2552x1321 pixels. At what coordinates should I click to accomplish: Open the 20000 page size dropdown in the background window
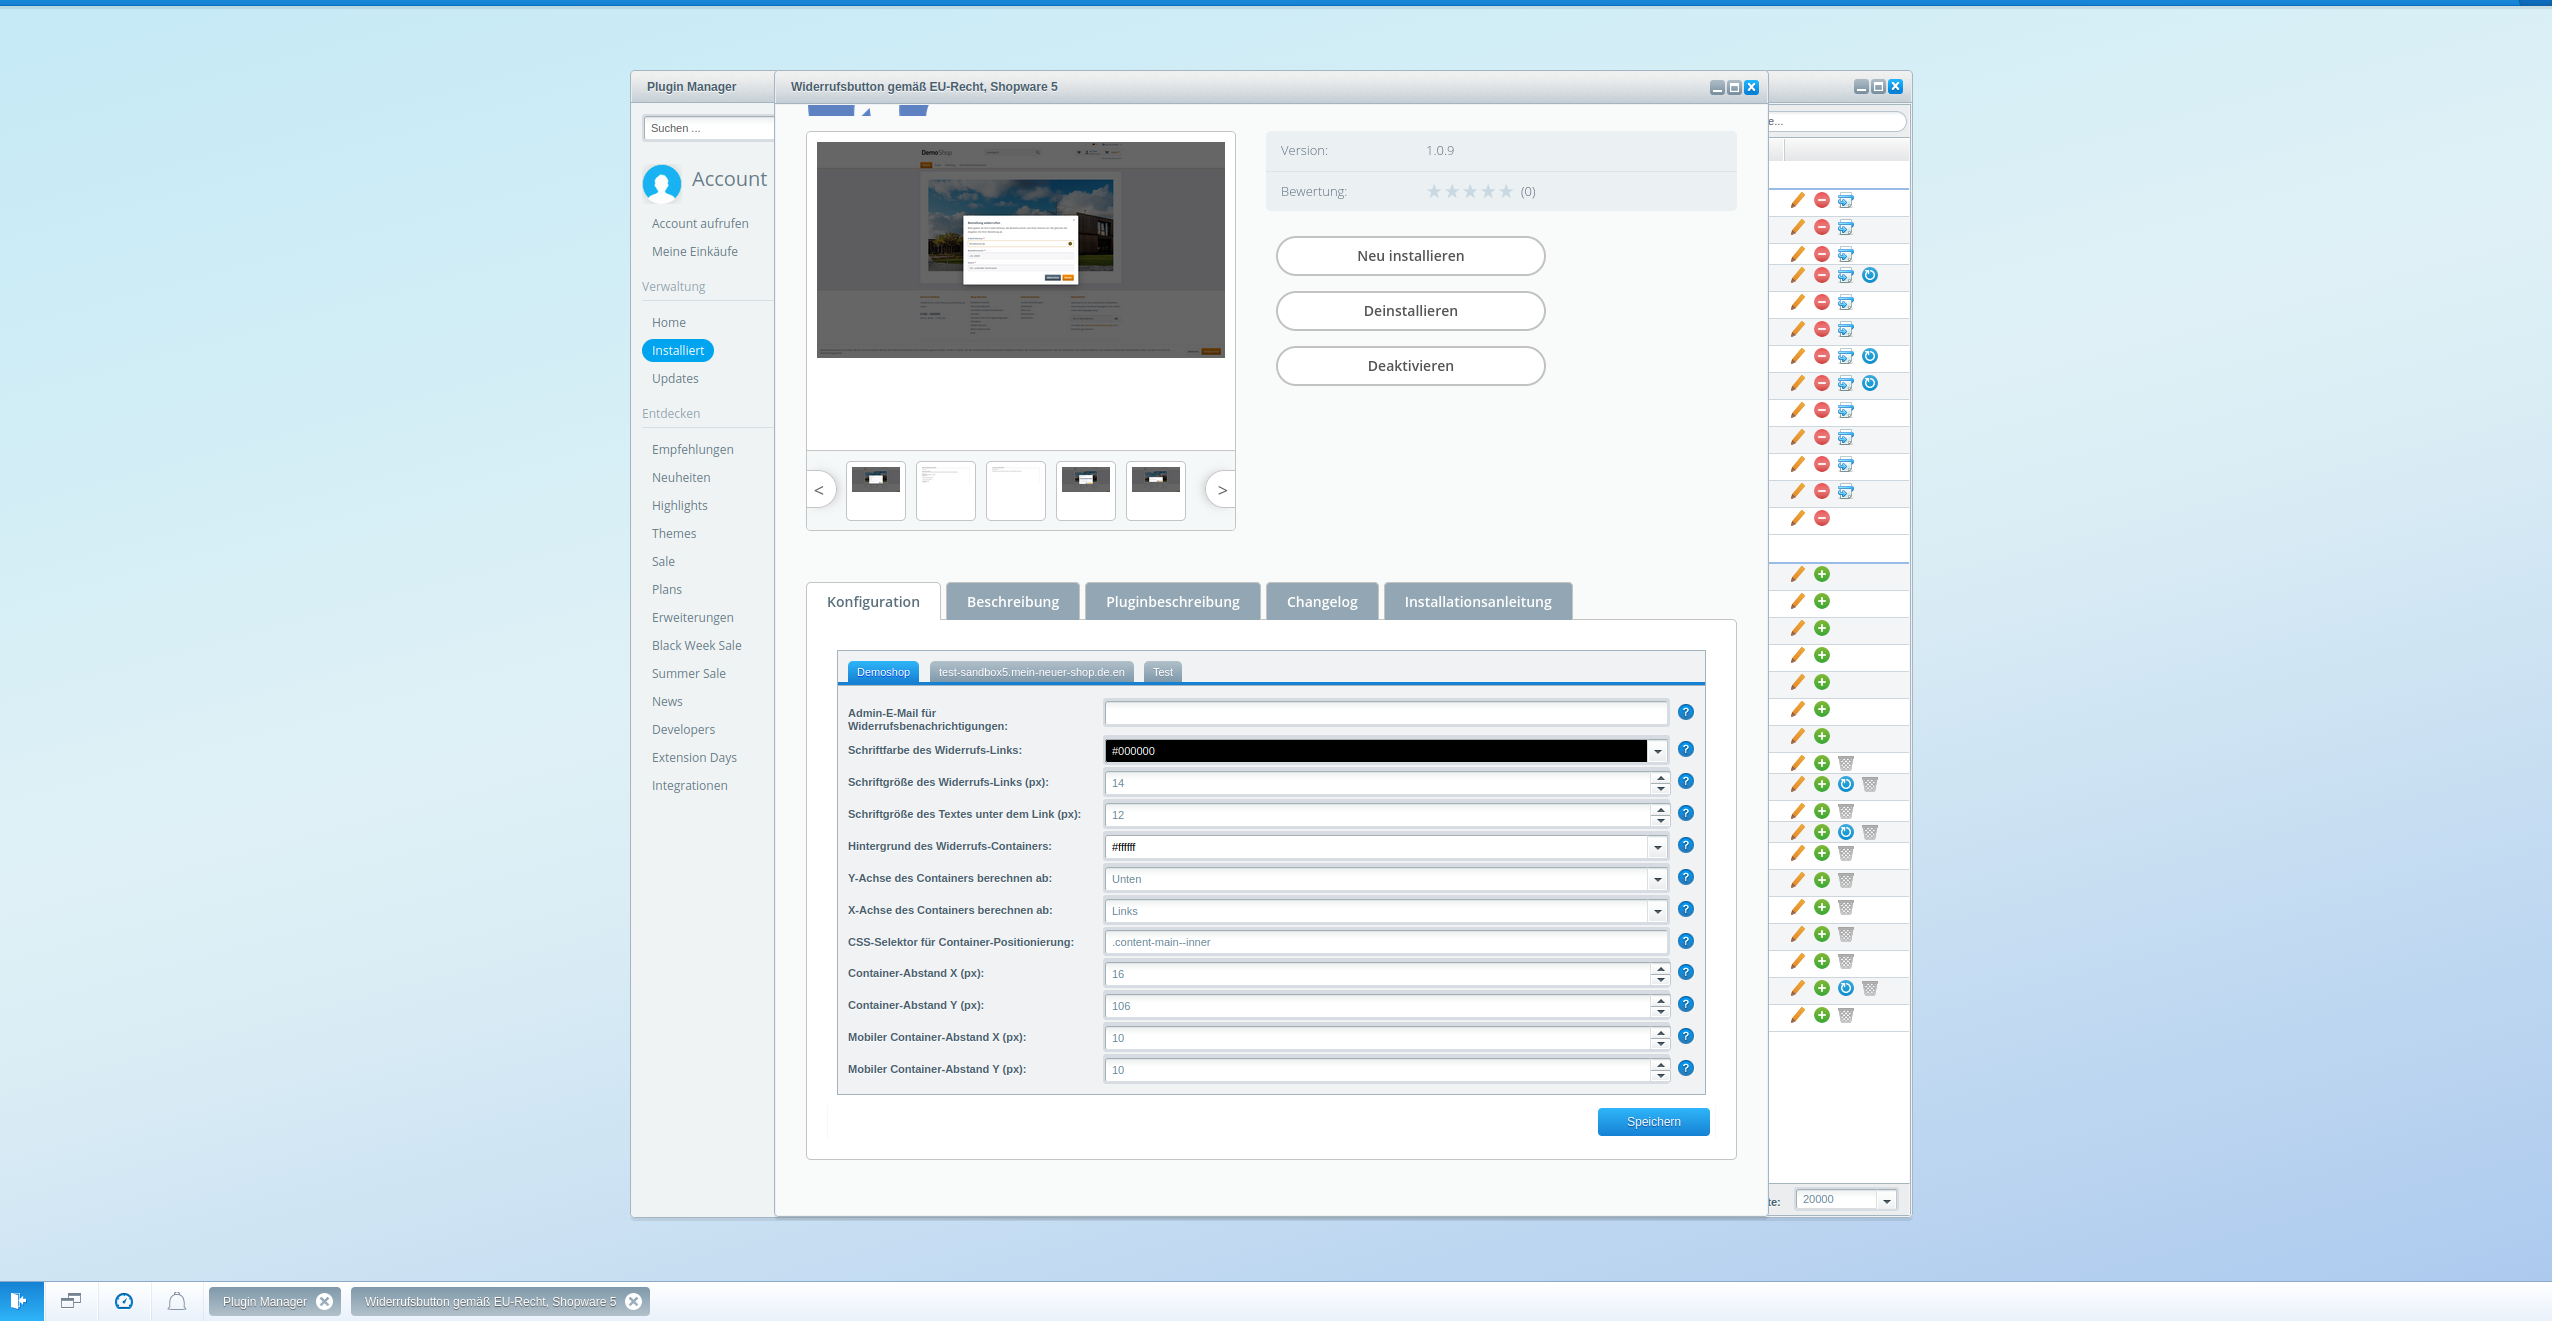coord(1886,1200)
